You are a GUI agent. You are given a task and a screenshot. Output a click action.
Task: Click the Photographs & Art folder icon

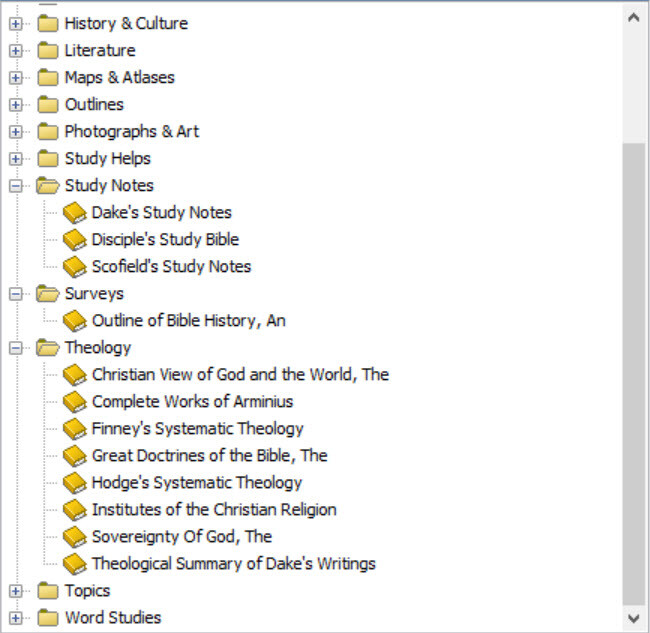(x=48, y=131)
